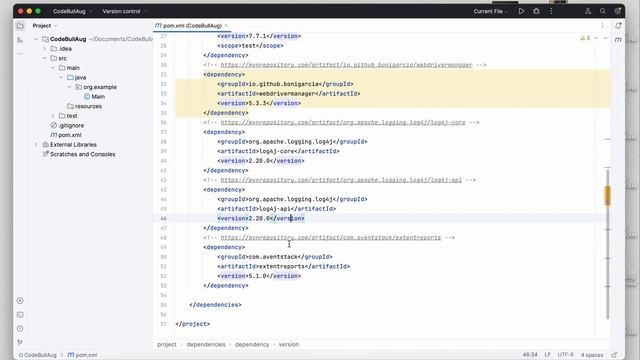Viewport: 640px width, 360px height.
Task: Run the current file with play icon
Action: pyautogui.click(x=521, y=11)
